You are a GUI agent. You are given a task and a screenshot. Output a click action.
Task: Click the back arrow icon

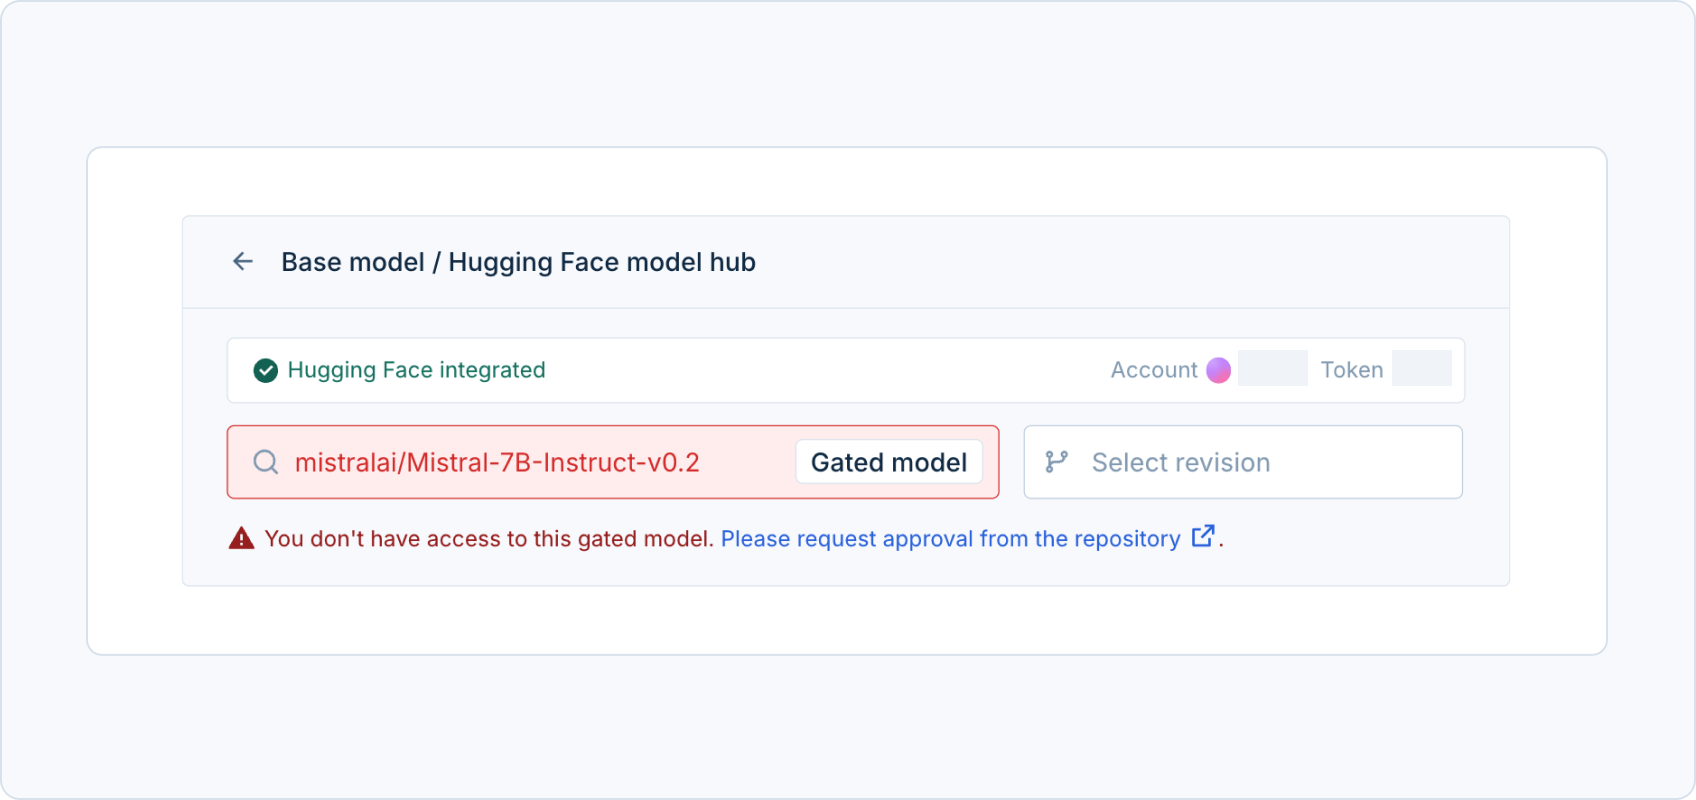click(242, 262)
